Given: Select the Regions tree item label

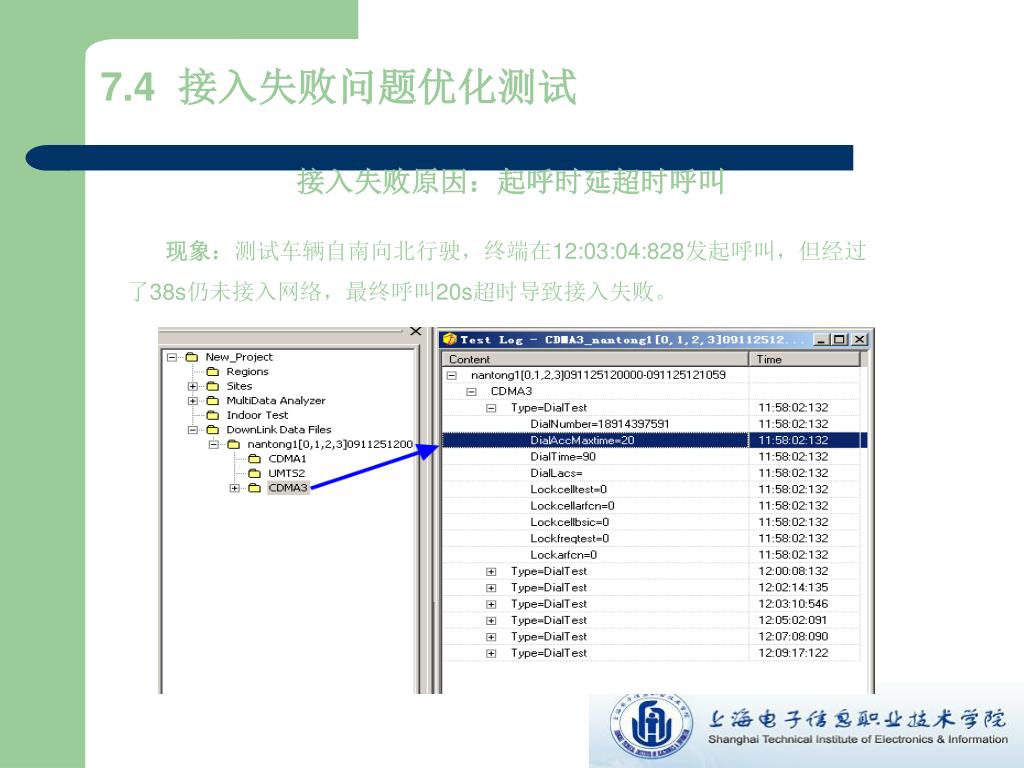Looking at the screenshot, I should pyautogui.click(x=248, y=372).
